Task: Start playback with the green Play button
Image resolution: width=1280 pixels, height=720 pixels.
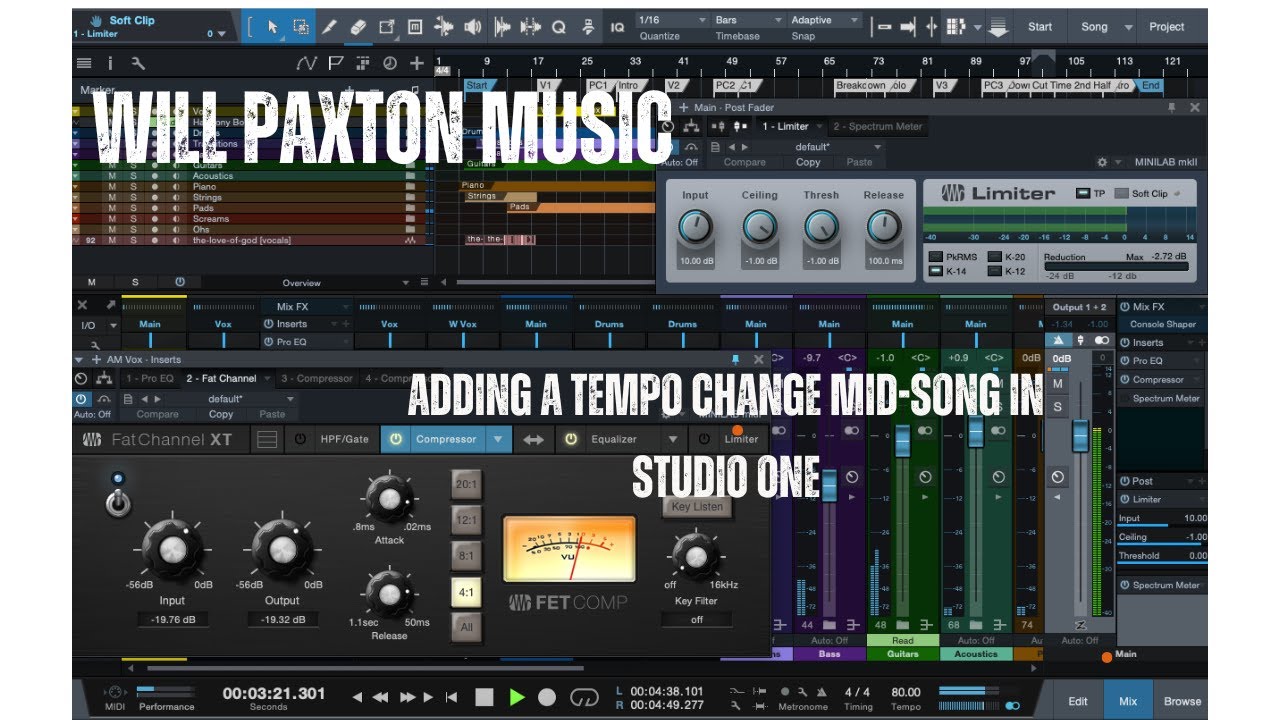Action: (517, 696)
